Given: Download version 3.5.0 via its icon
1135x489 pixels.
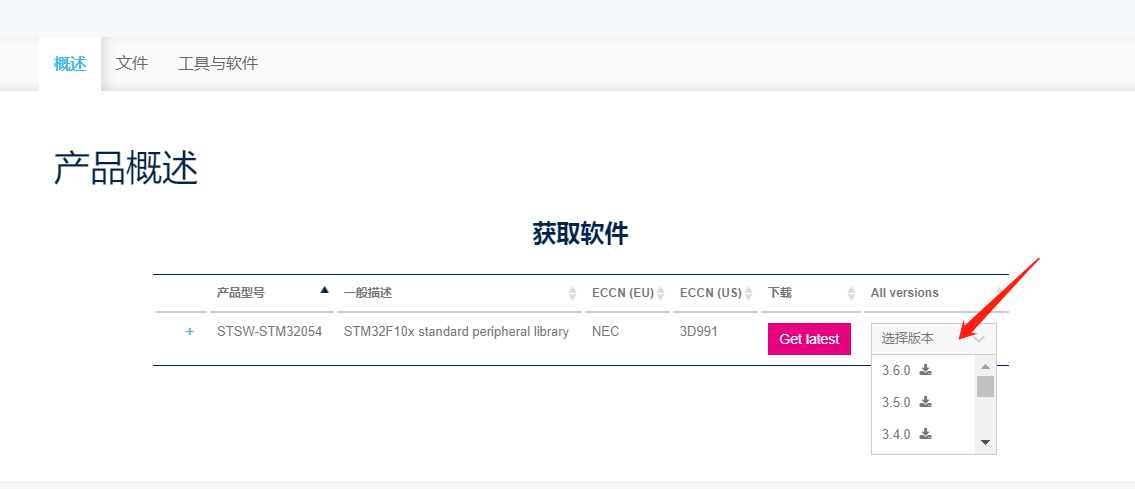Looking at the screenshot, I should 925,402.
